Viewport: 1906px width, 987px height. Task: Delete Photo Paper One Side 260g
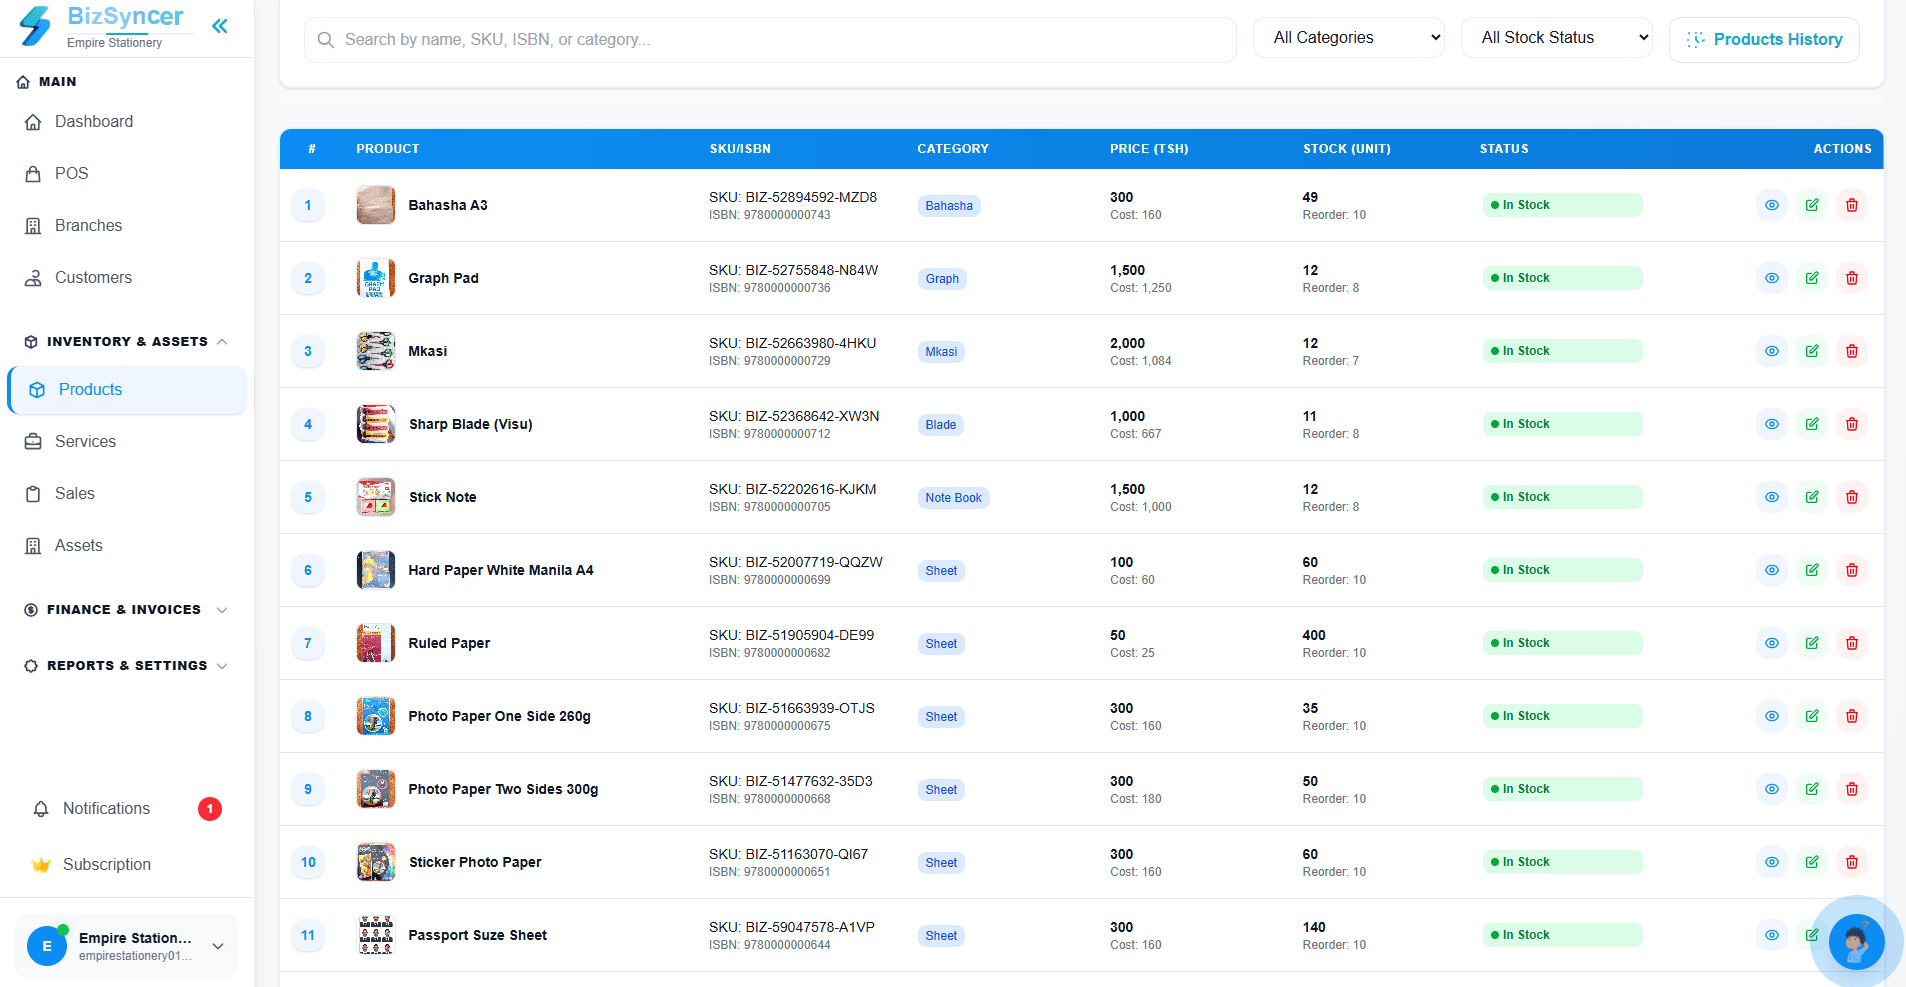click(x=1851, y=716)
